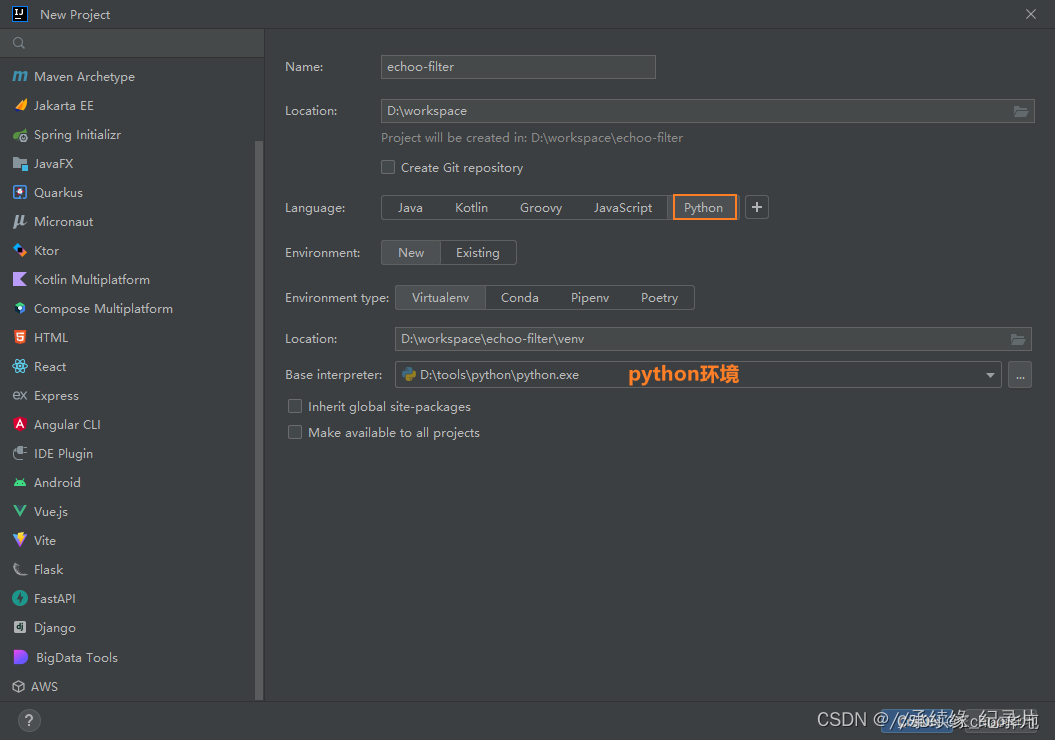Select the Quarkus generator icon
Image resolution: width=1055 pixels, height=740 pixels.
[20, 192]
